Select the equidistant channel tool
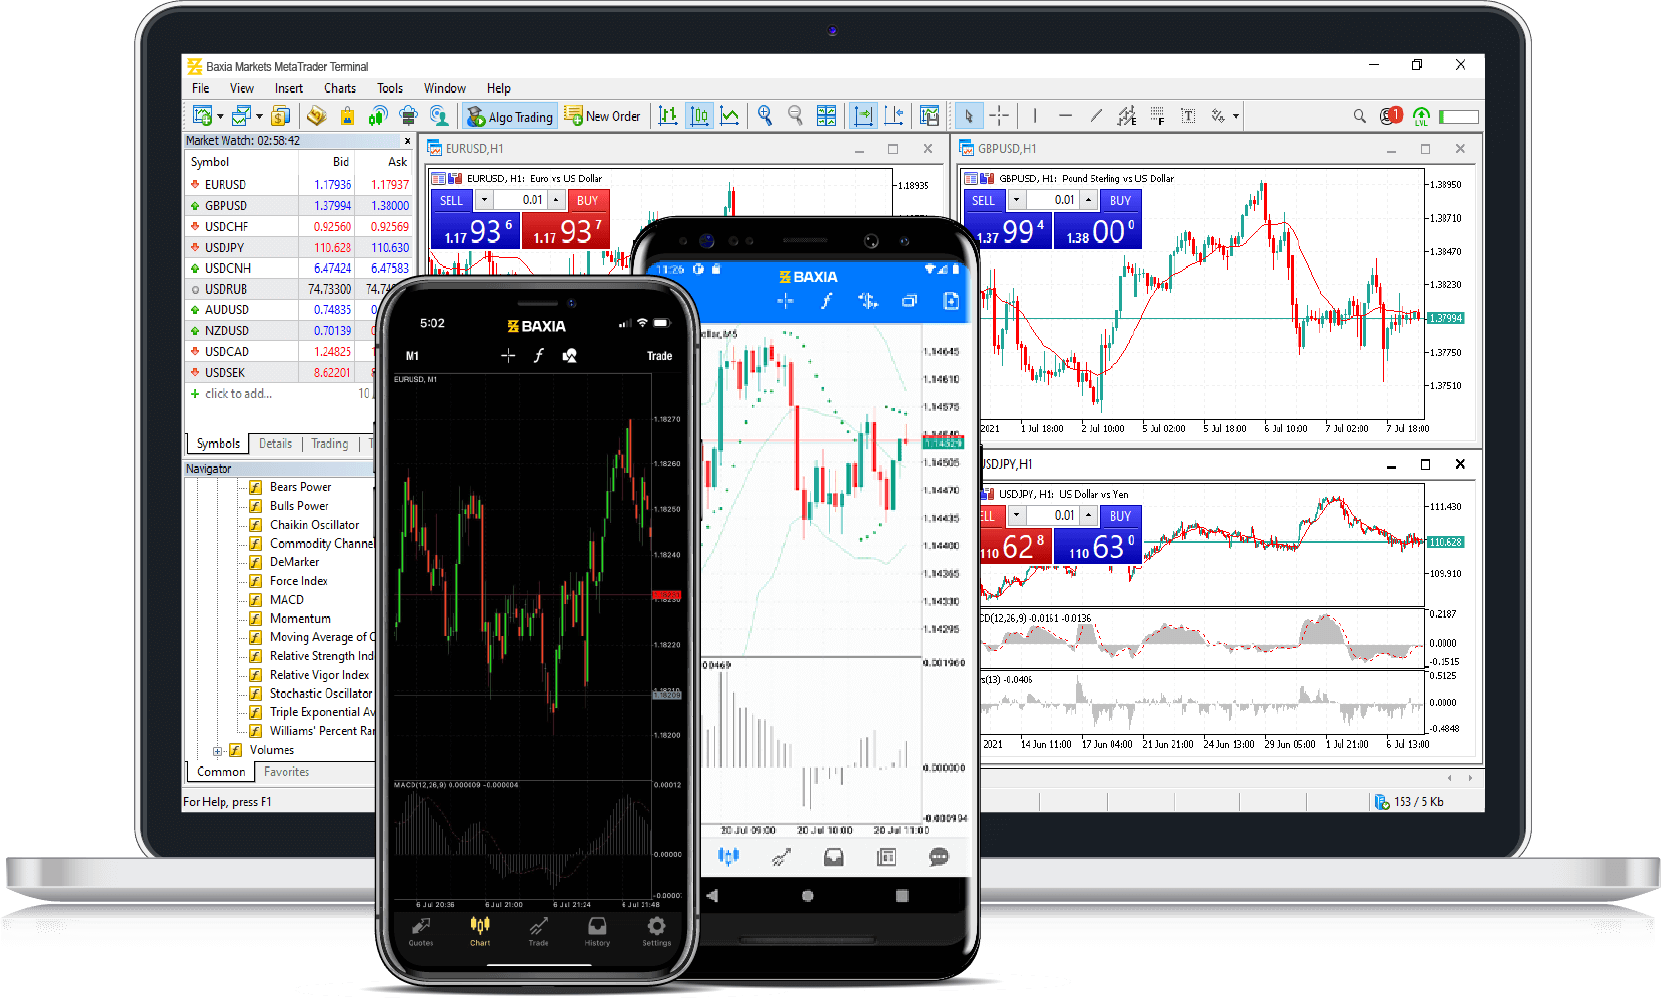Screen dimensions: 1661x998 (1127, 116)
